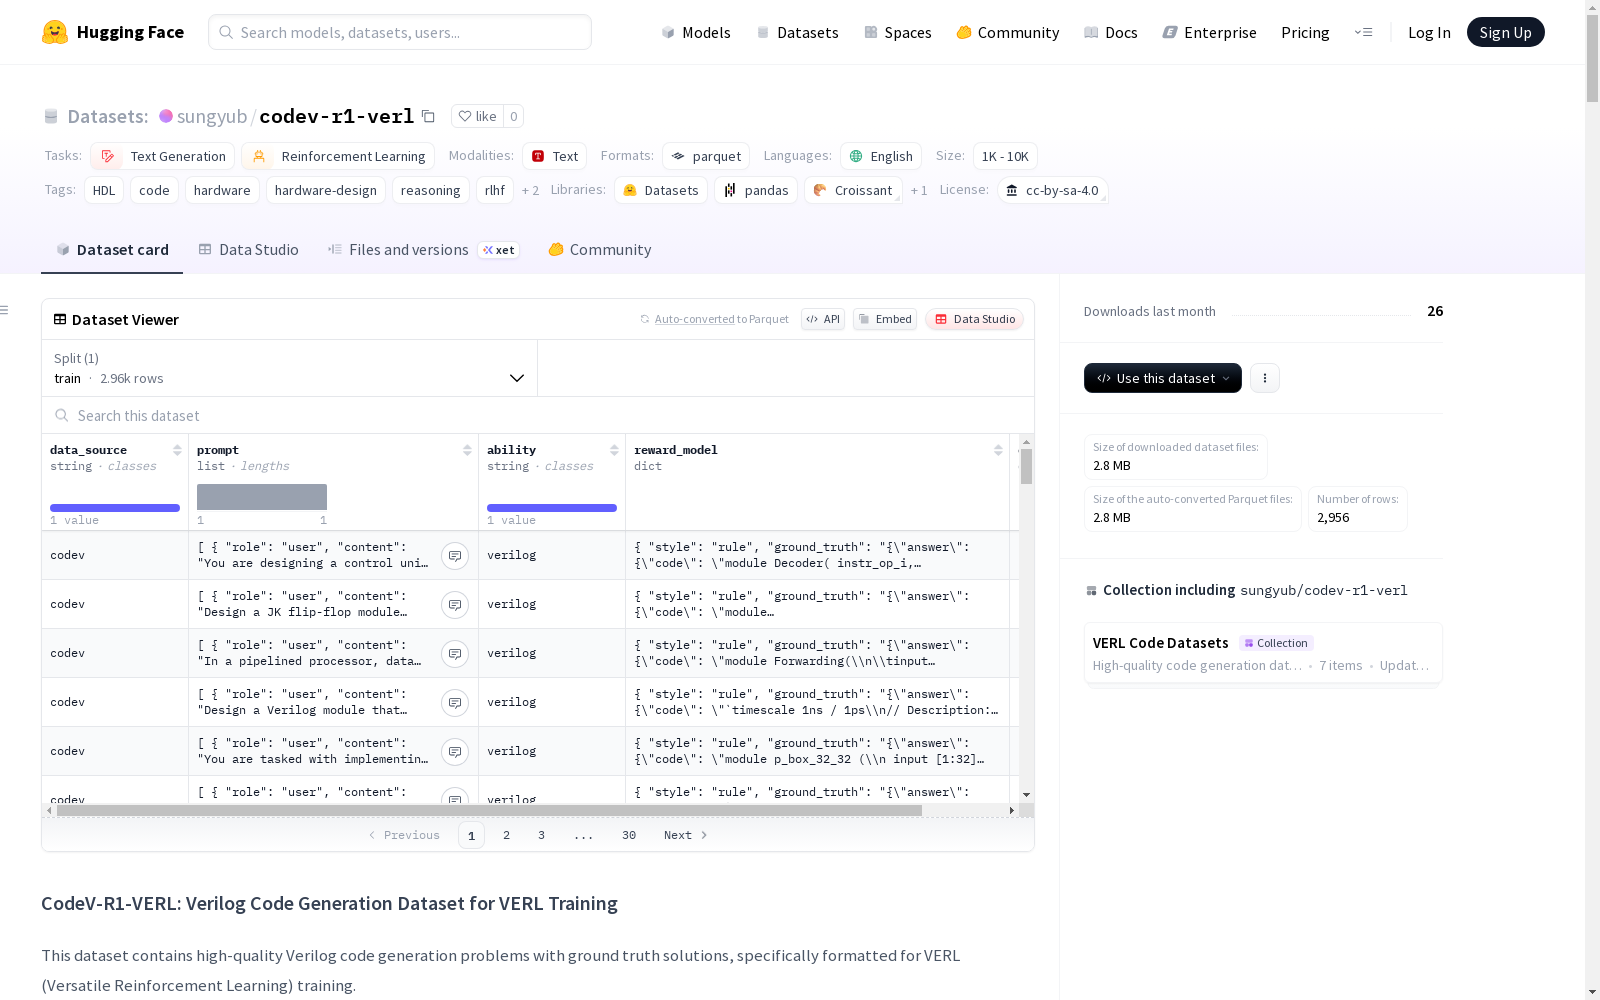This screenshot has width=1600, height=1000.
Task: Go to page 3 of the dataset
Action: pos(542,835)
